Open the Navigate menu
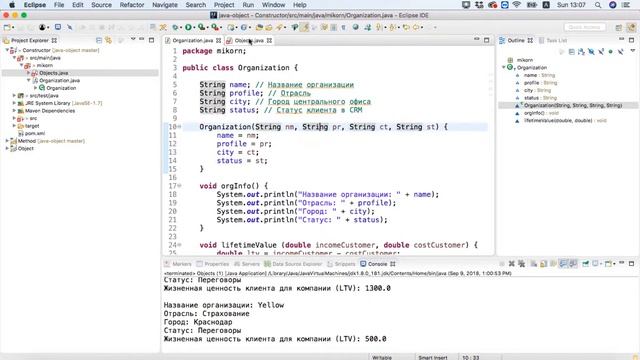Image resolution: width=640 pixels, height=360 pixels. tap(165, 5)
